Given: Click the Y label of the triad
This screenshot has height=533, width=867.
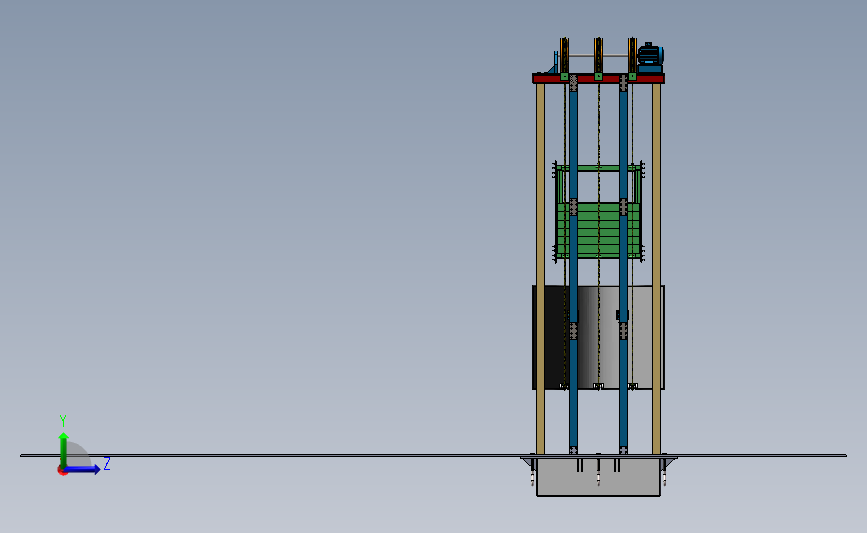Looking at the screenshot, I should 62,421.
